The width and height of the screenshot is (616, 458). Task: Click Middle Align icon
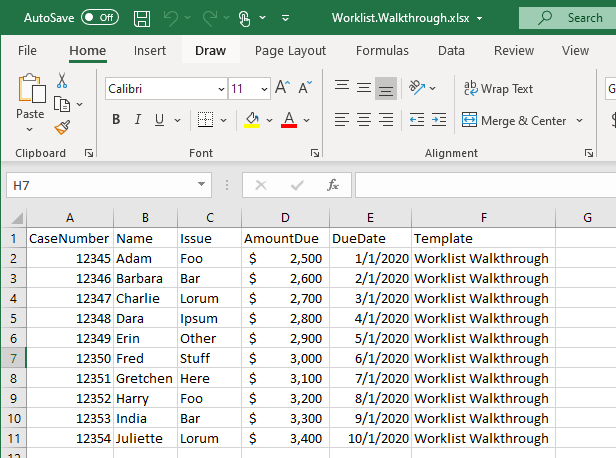(364, 88)
